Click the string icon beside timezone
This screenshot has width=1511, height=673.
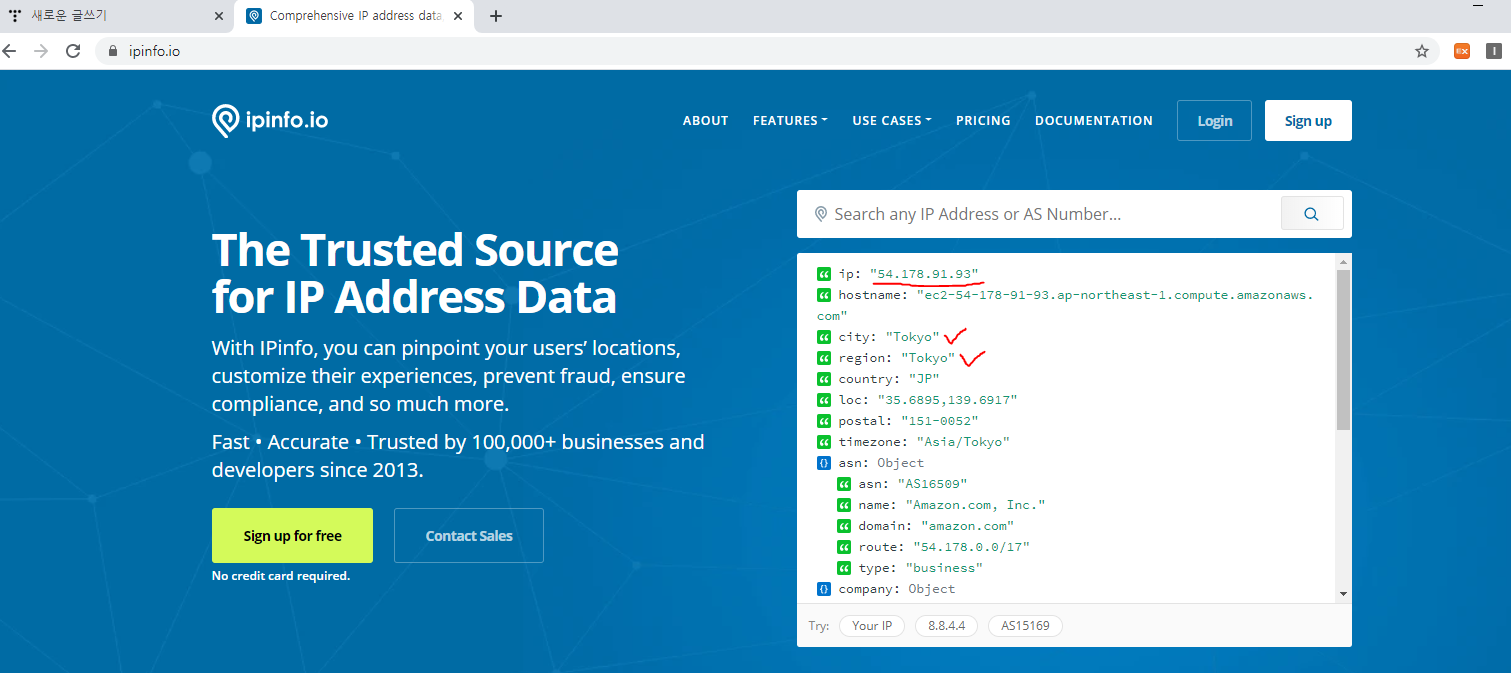tap(824, 442)
